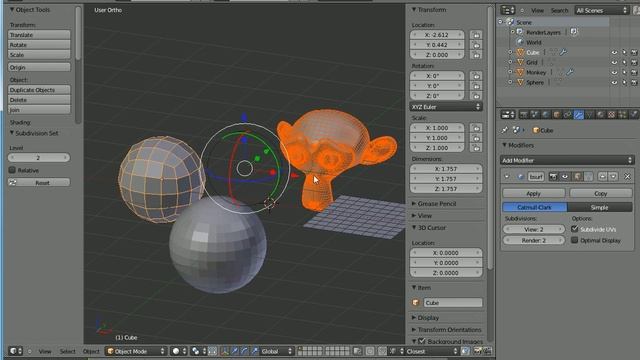Open the Object Data properties tab triangle icon
640x360 pixels.
tap(589, 115)
